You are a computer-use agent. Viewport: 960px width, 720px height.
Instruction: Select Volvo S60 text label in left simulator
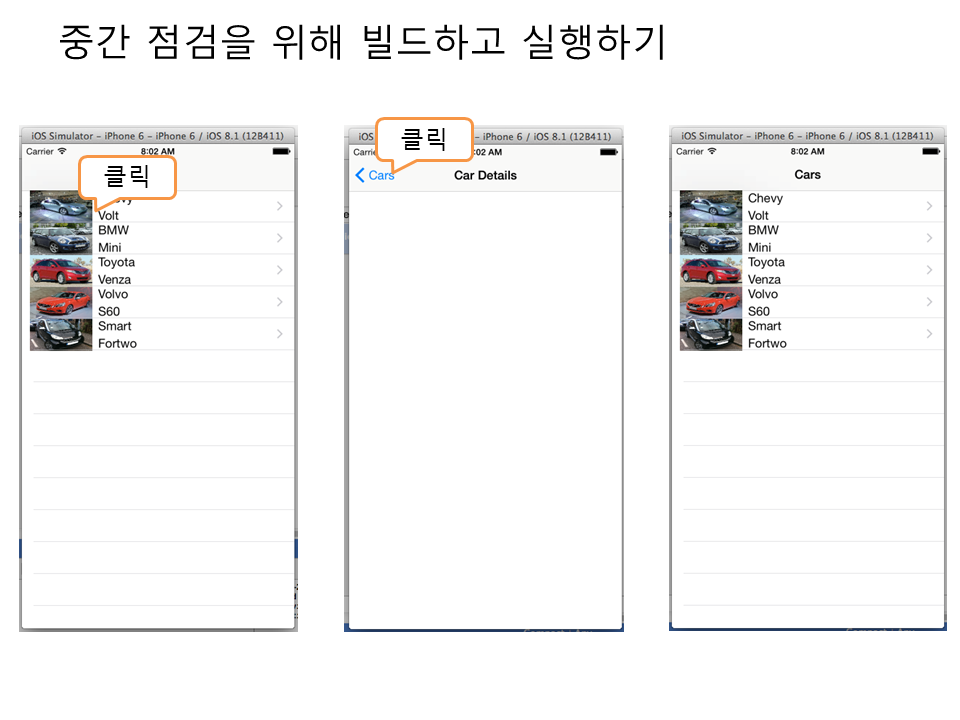click(x=113, y=302)
